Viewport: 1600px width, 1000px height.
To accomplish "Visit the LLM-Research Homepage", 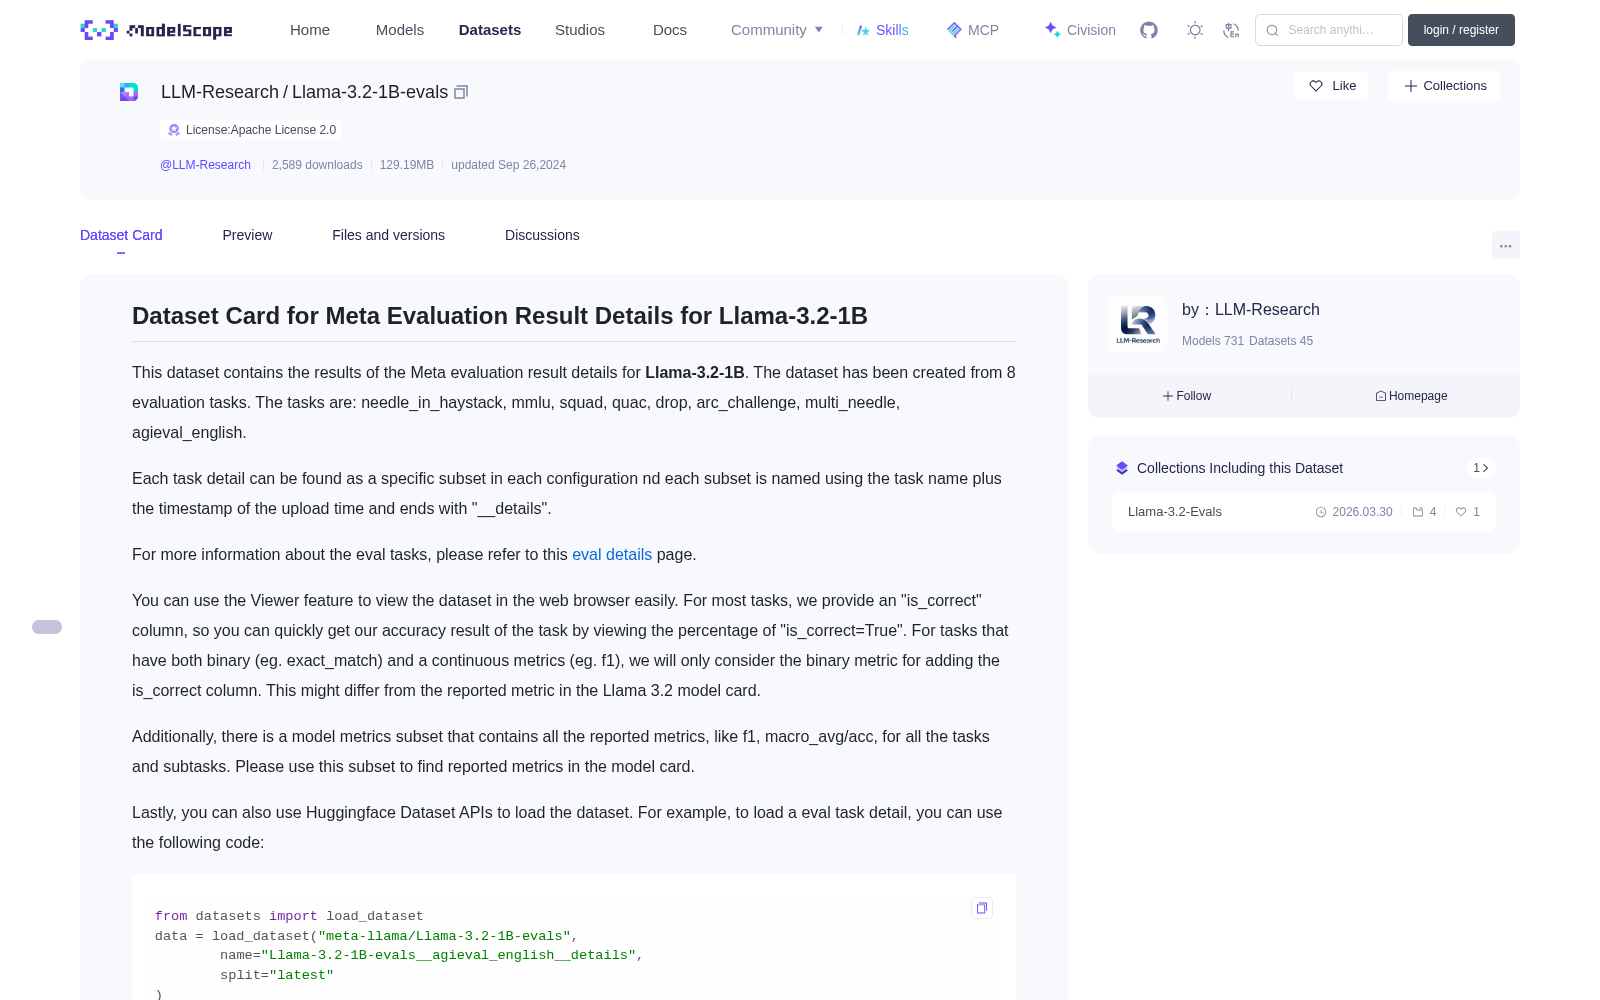I will click(x=1411, y=396).
